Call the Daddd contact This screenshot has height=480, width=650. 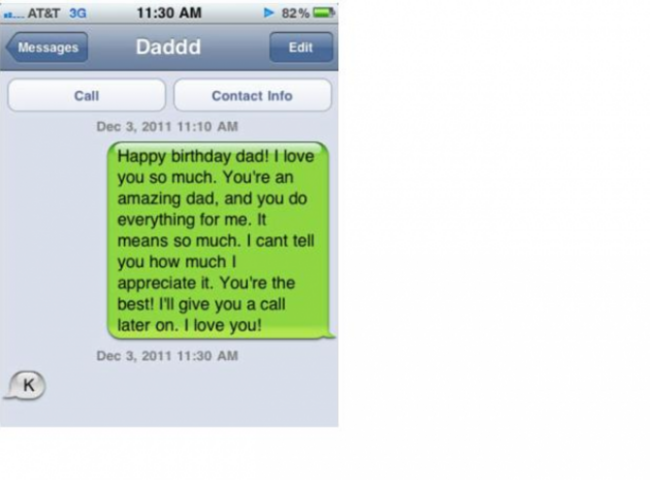[87, 95]
